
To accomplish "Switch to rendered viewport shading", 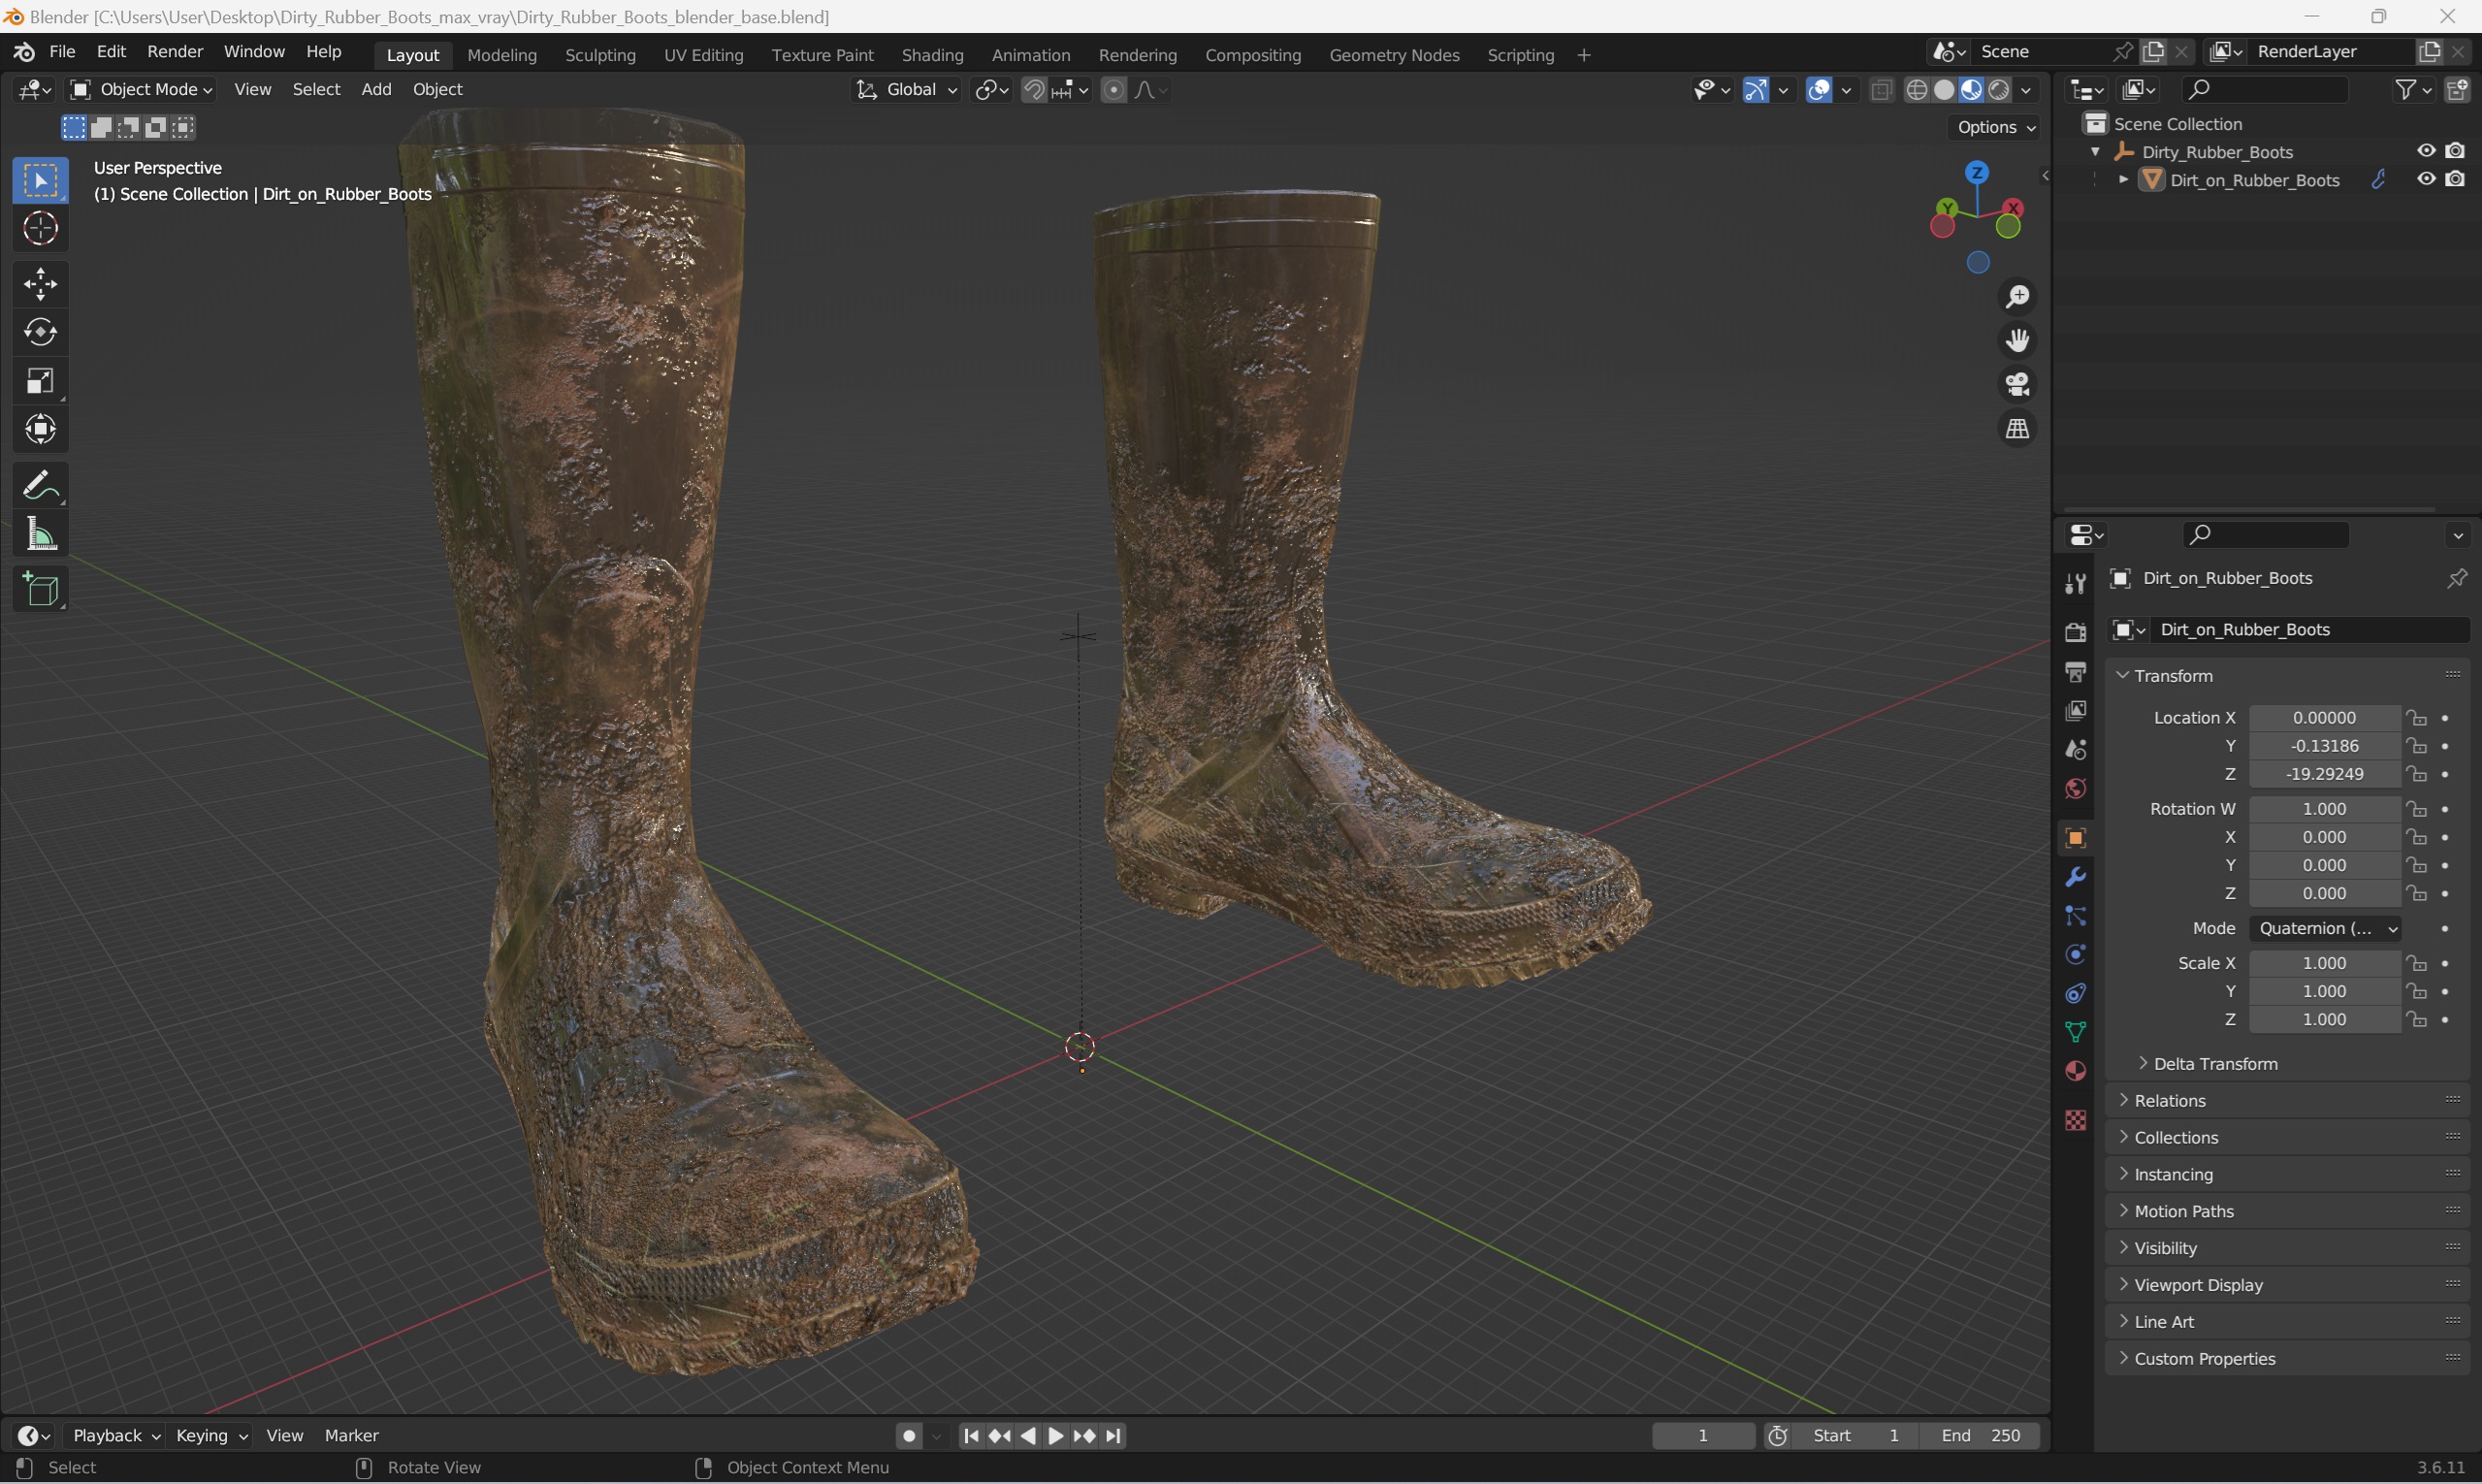I will pyautogui.click(x=1999, y=90).
